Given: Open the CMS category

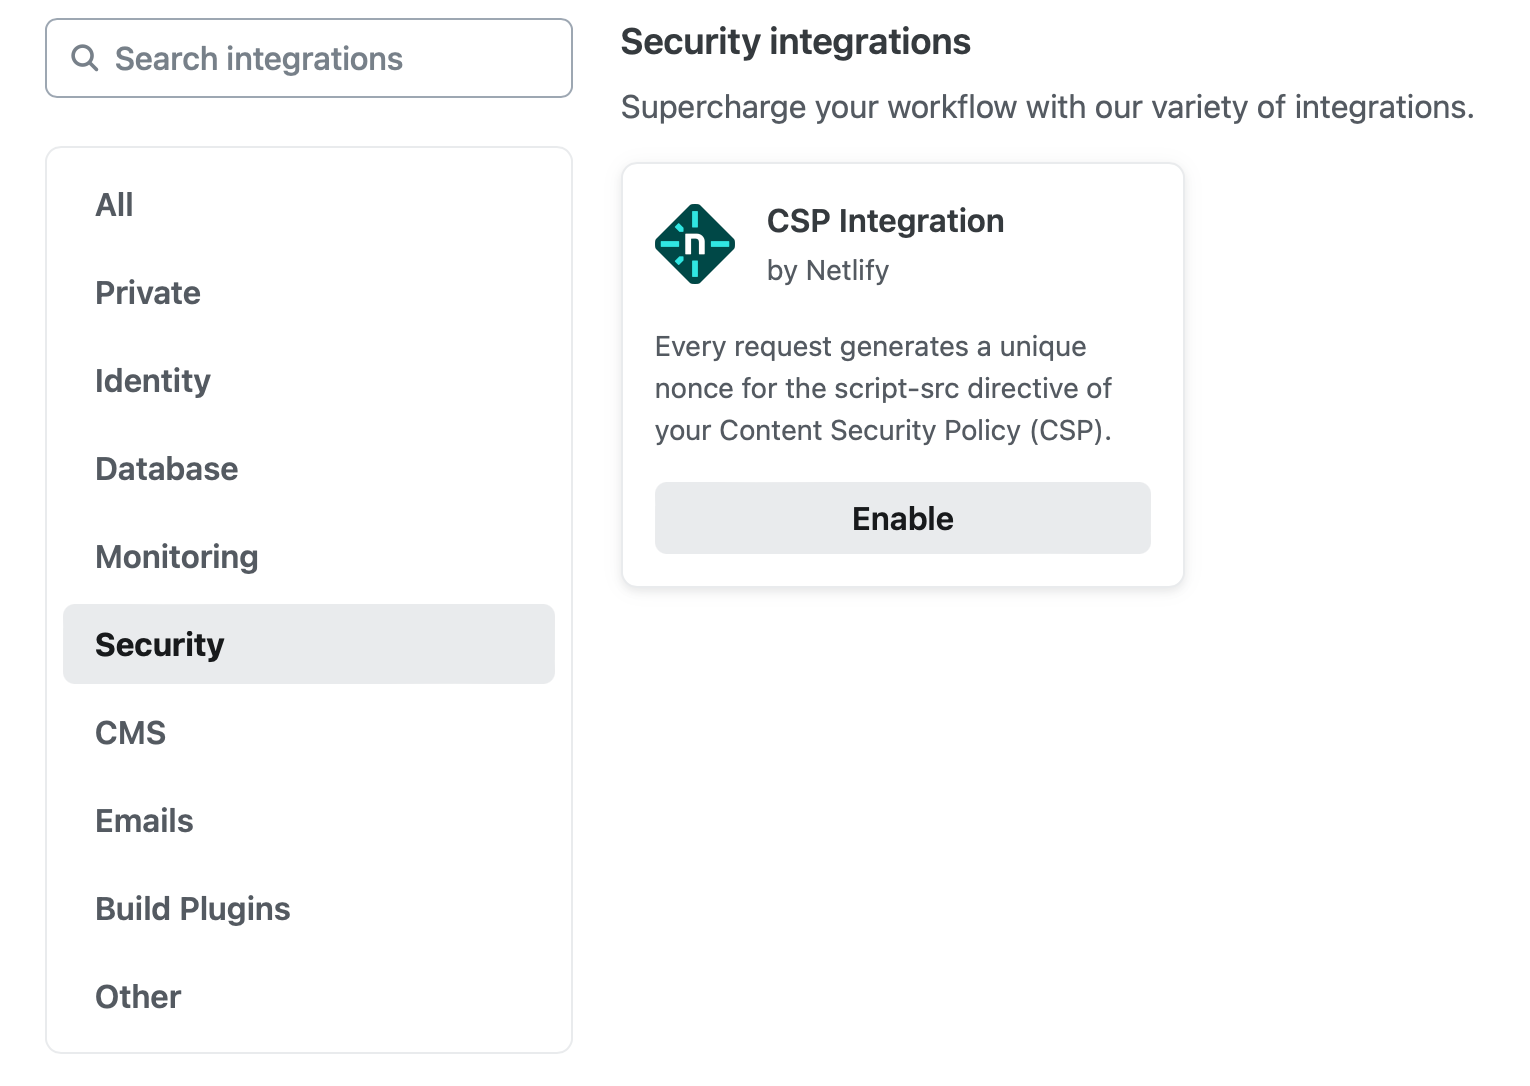Looking at the screenshot, I should pyautogui.click(x=130, y=733).
